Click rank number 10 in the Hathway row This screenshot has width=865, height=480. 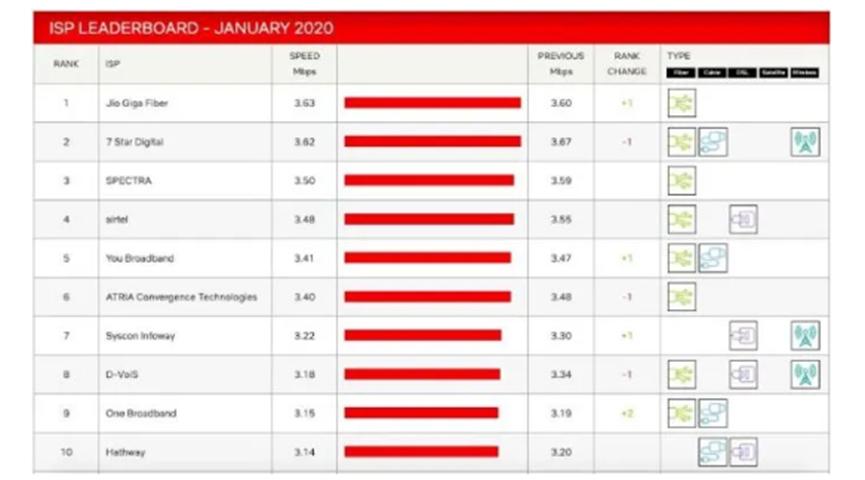coord(66,452)
